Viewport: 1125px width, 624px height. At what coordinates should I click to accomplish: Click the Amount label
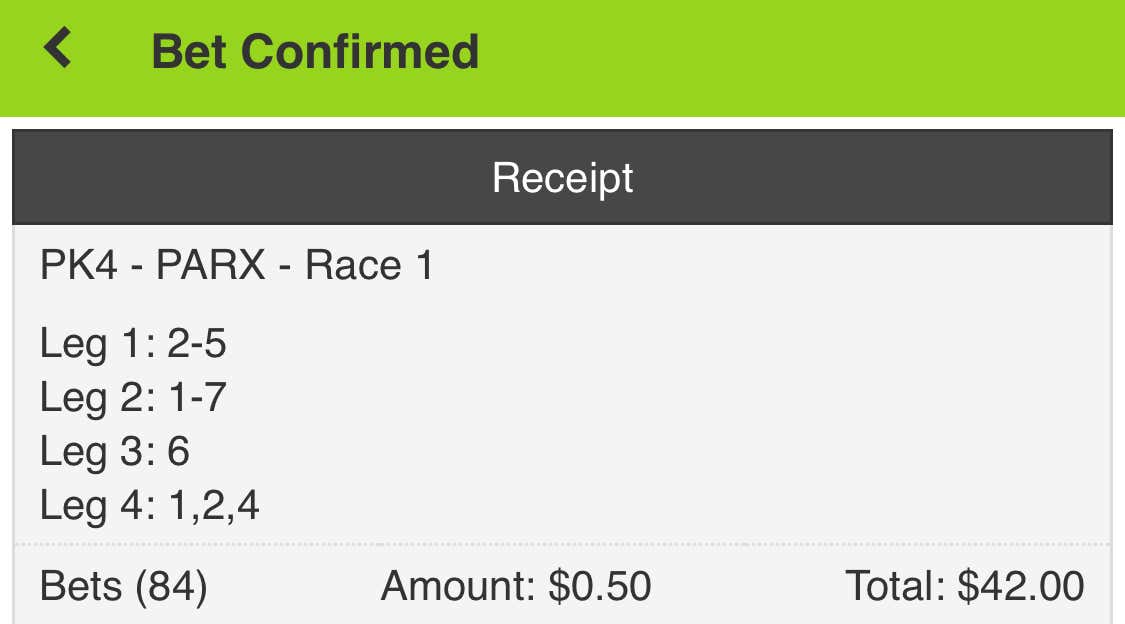point(459,586)
